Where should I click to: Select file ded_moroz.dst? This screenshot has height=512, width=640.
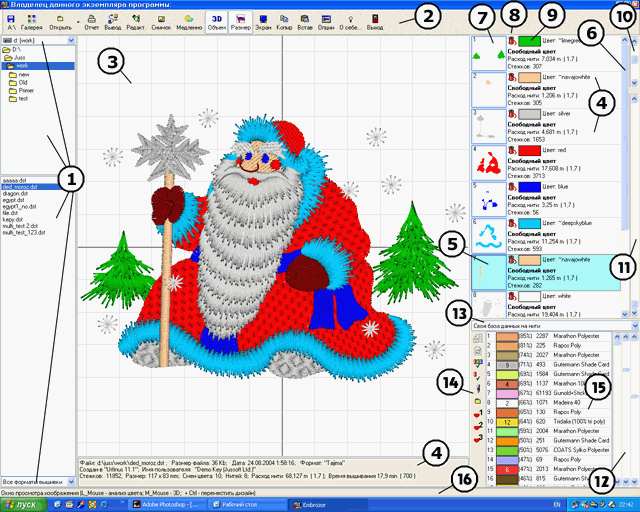tap(20, 187)
